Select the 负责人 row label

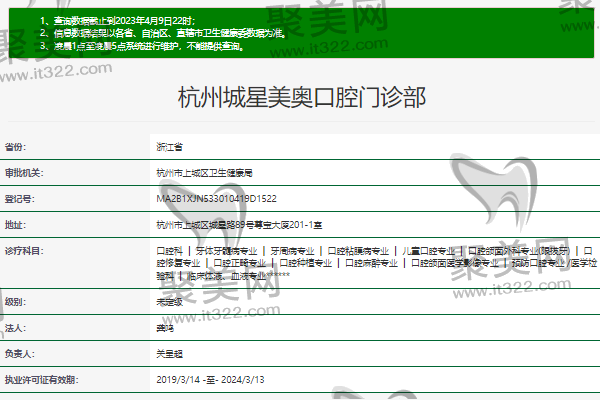point(19,353)
